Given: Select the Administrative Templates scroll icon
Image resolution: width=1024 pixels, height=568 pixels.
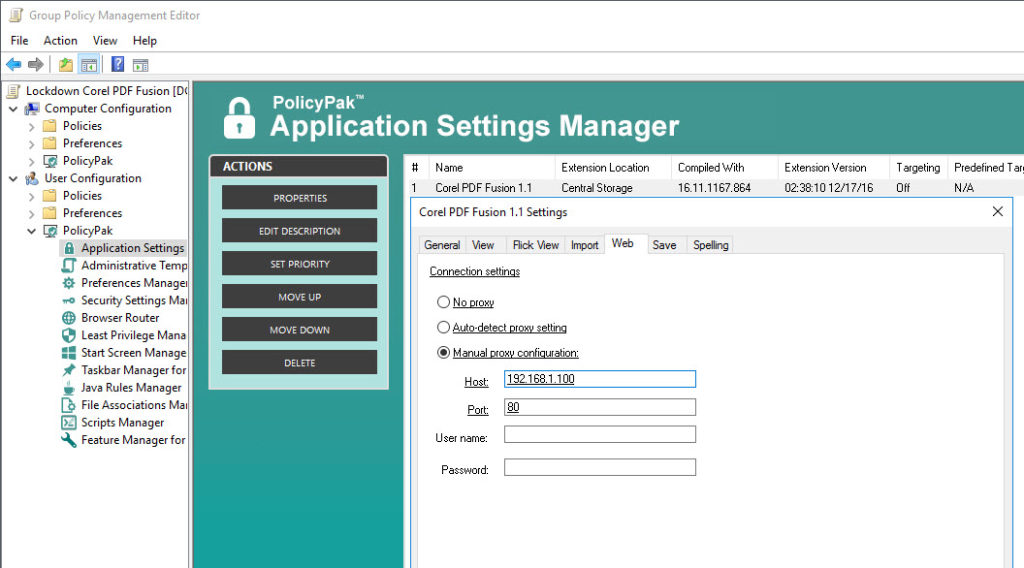Looking at the screenshot, I should tap(69, 266).
